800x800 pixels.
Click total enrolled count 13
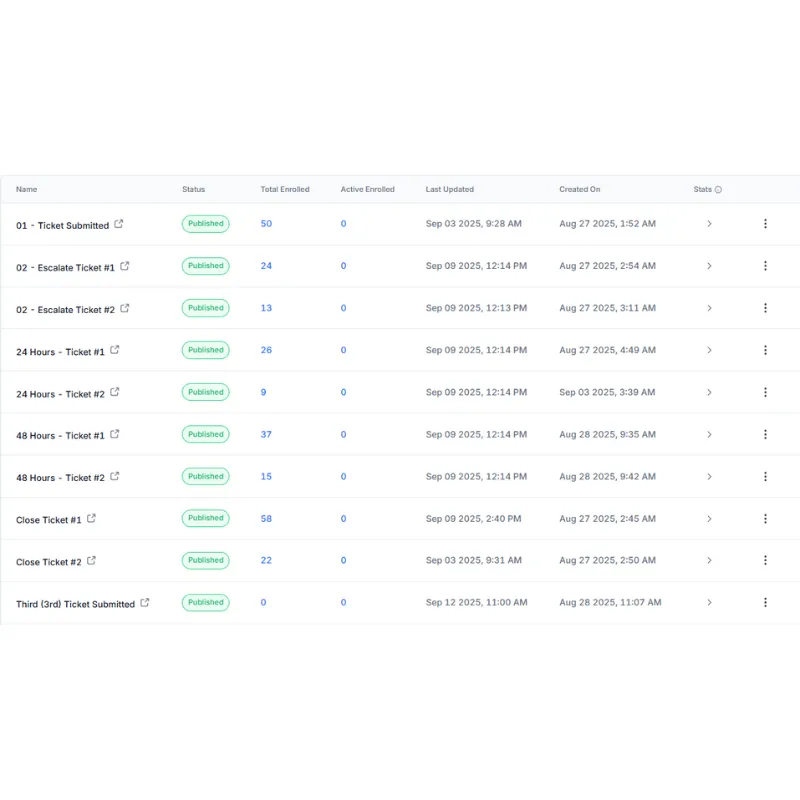point(266,308)
